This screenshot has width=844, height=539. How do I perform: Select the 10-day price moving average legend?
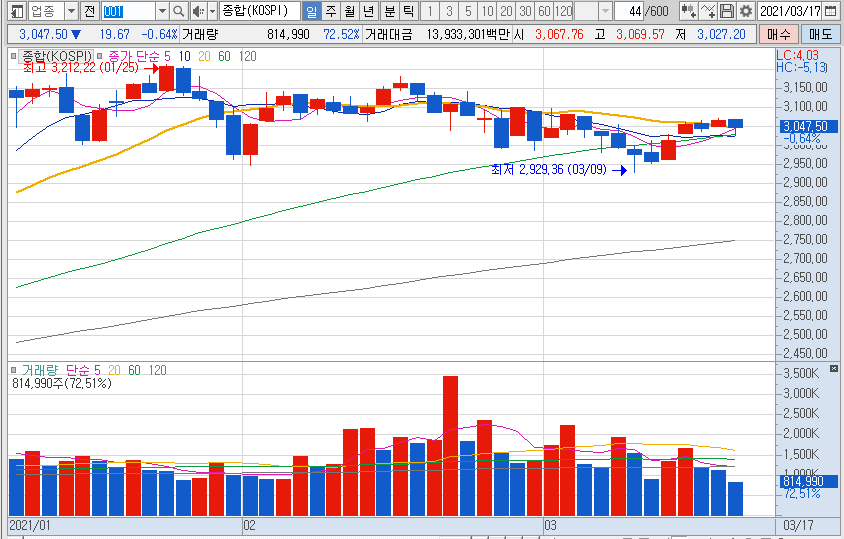(185, 56)
